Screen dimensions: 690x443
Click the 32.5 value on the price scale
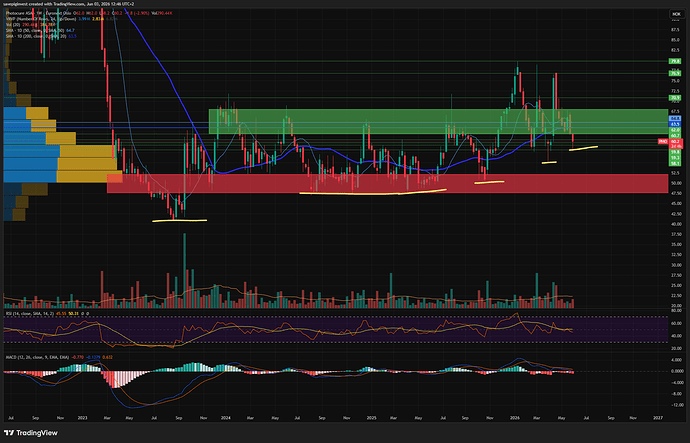click(x=675, y=255)
